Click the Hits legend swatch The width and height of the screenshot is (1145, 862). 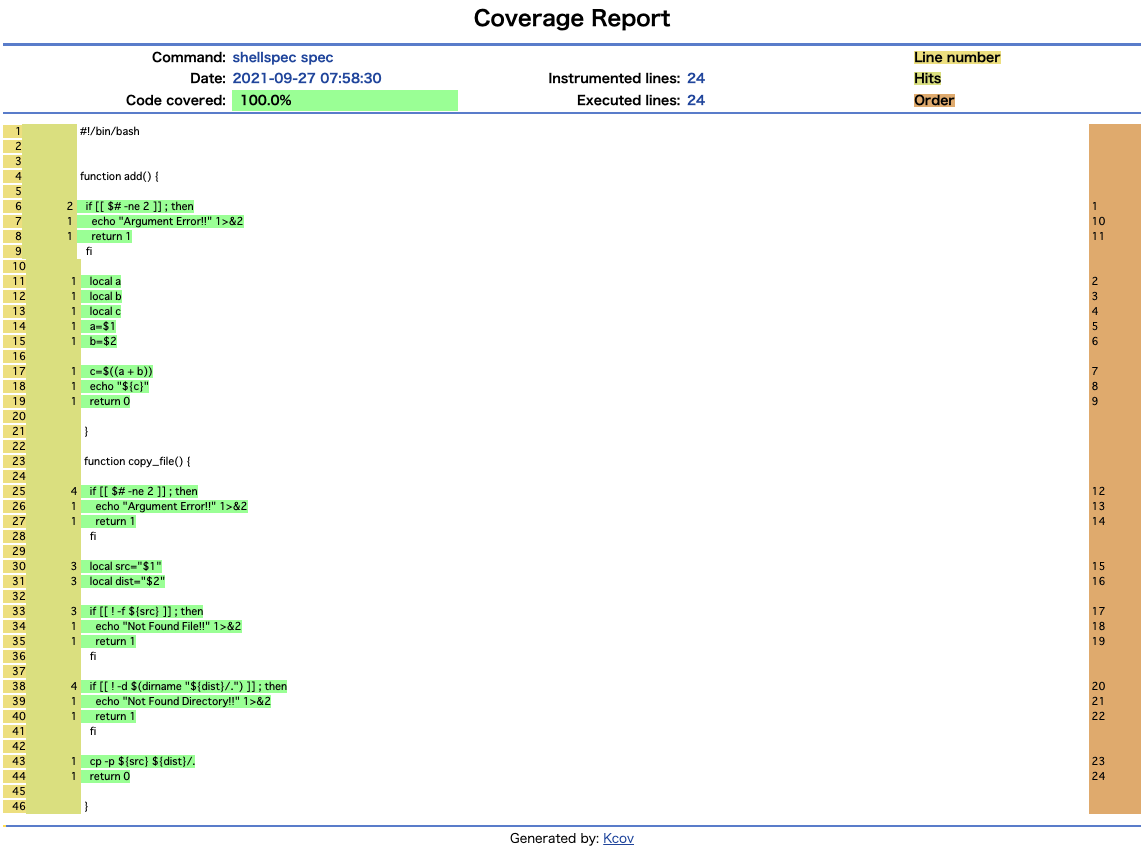pyautogui.click(x=927, y=78)
